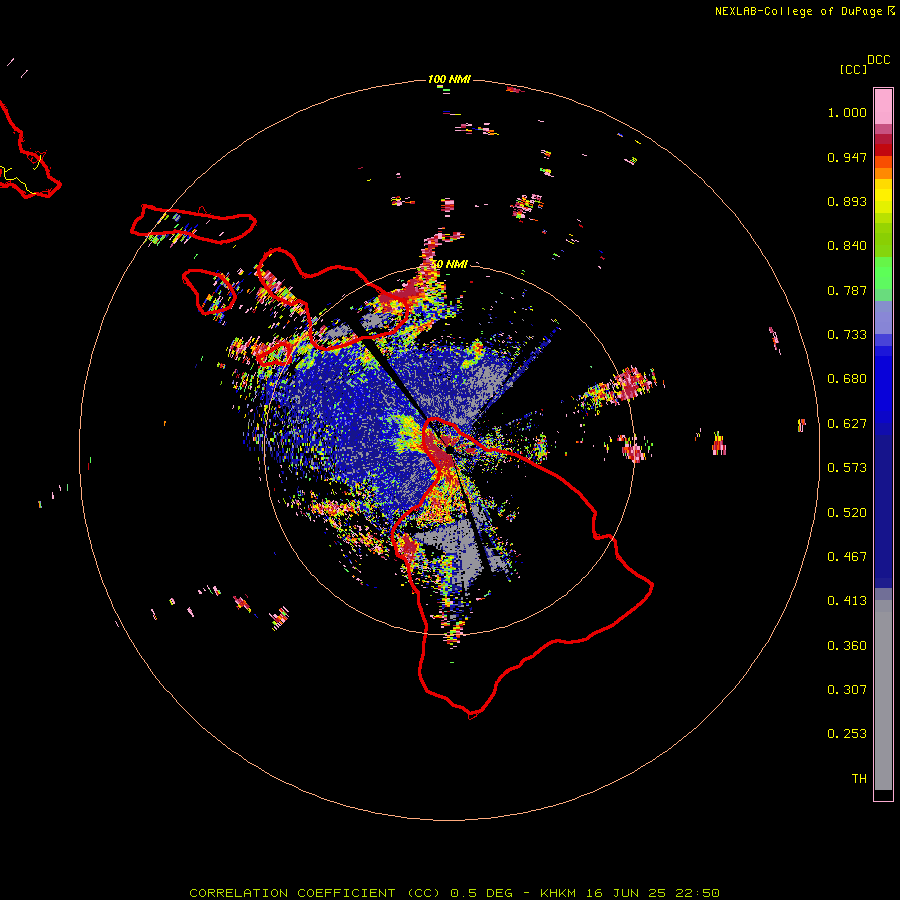Click the Correlation Coefficient KHKM caption at bottom
The height and width of the screenshot is (900, 900).
(x=455, y=893)
